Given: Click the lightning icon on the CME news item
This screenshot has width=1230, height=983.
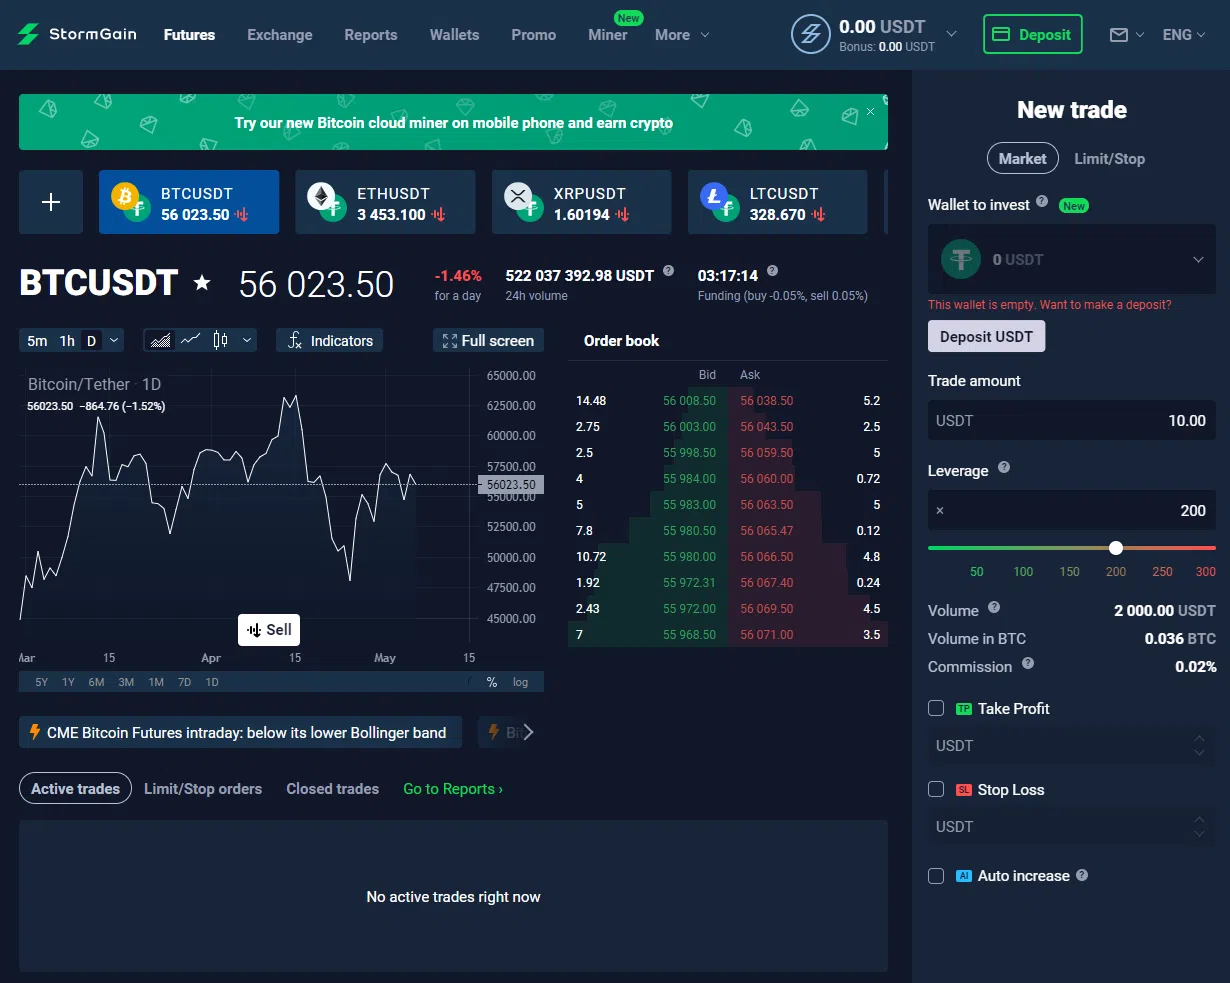Looking at the screenshot, I should point(35,732).
